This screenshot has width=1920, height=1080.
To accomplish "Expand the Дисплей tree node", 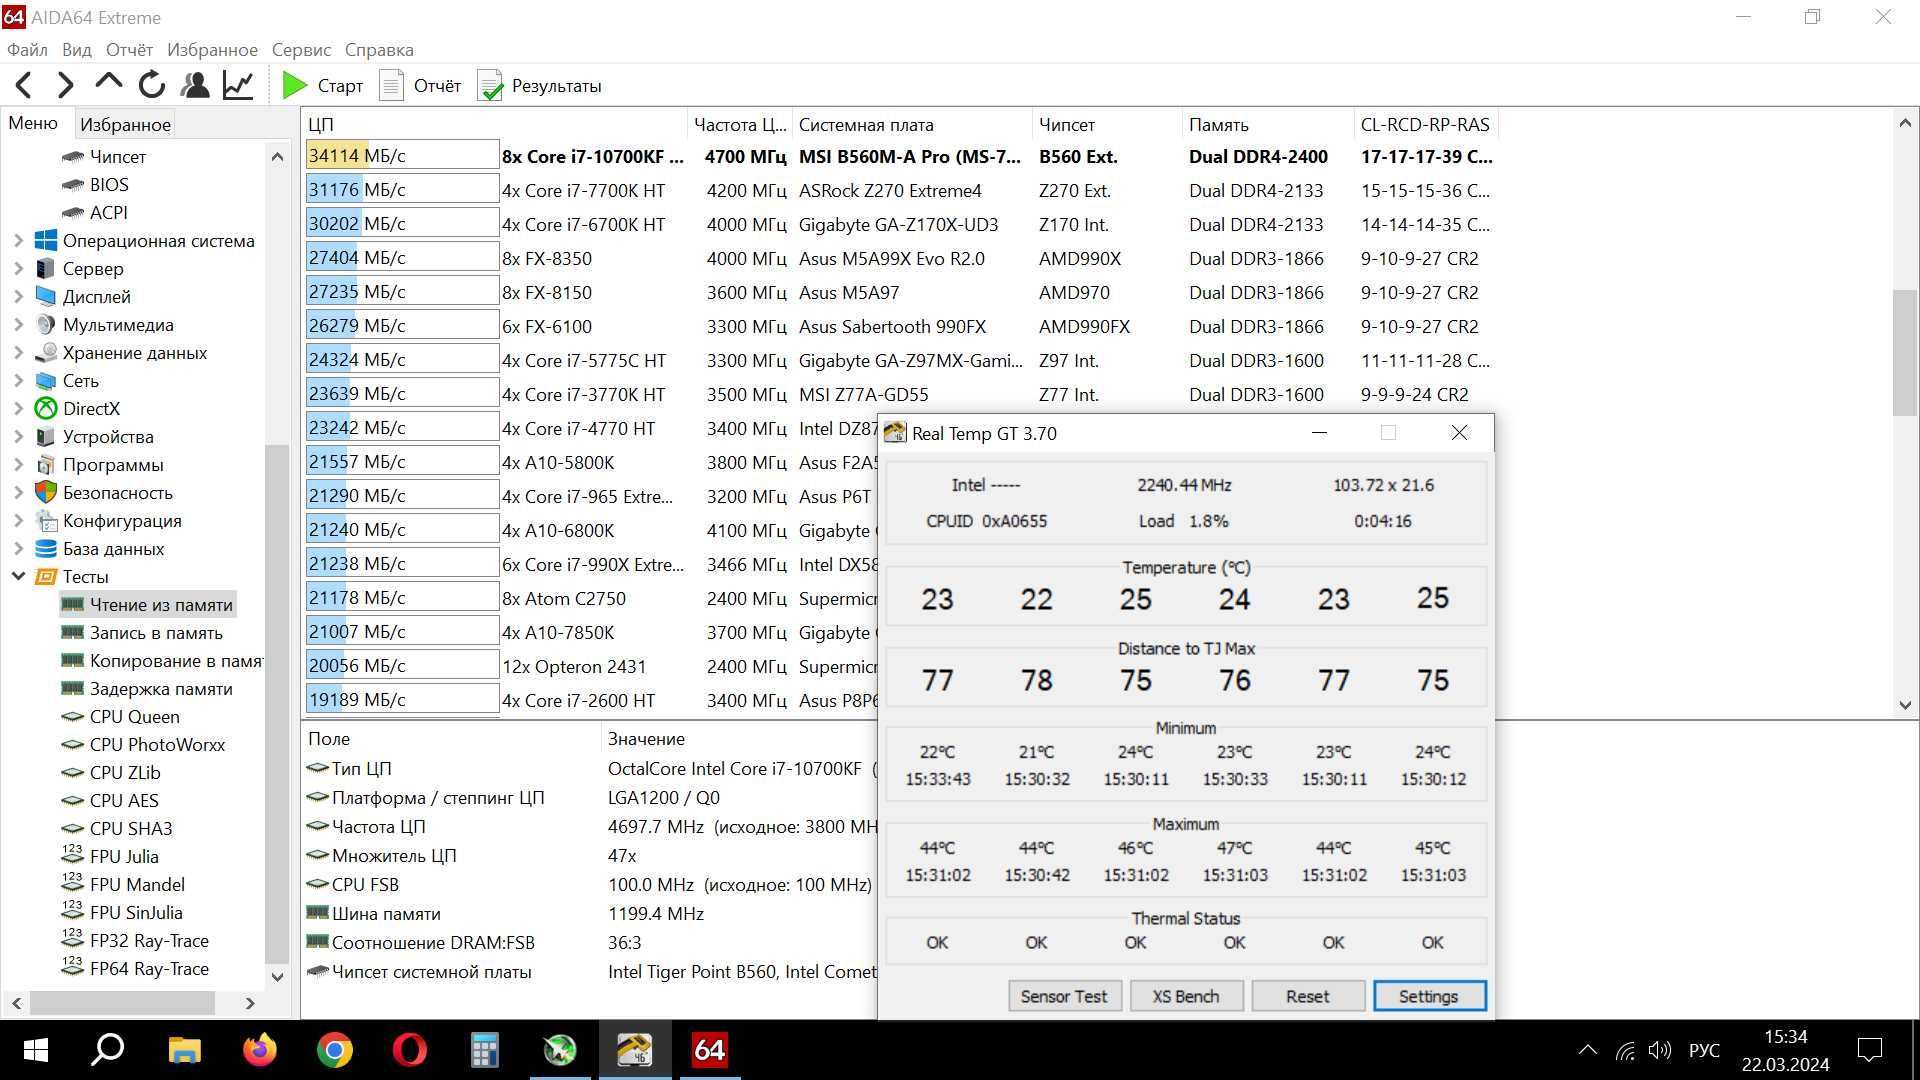I will pyautogui.click(x=18, y=297).
